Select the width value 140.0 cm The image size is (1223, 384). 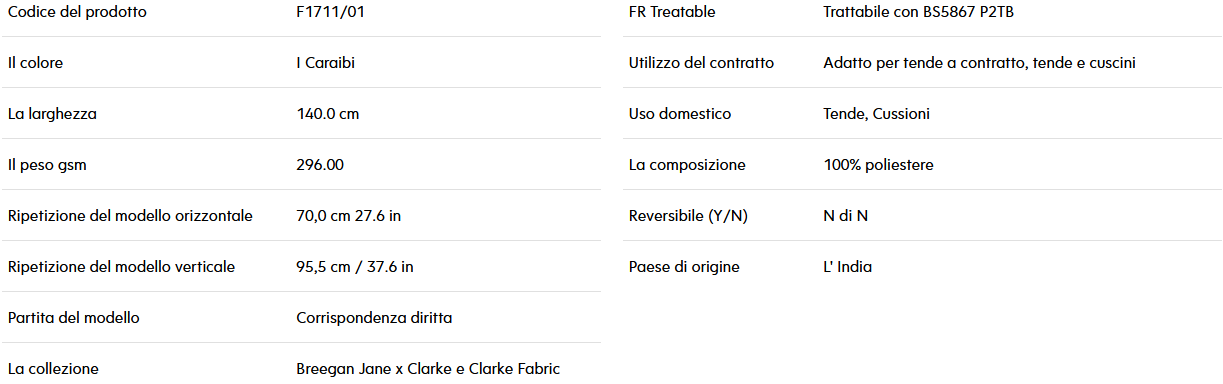(x=328, y=114)
